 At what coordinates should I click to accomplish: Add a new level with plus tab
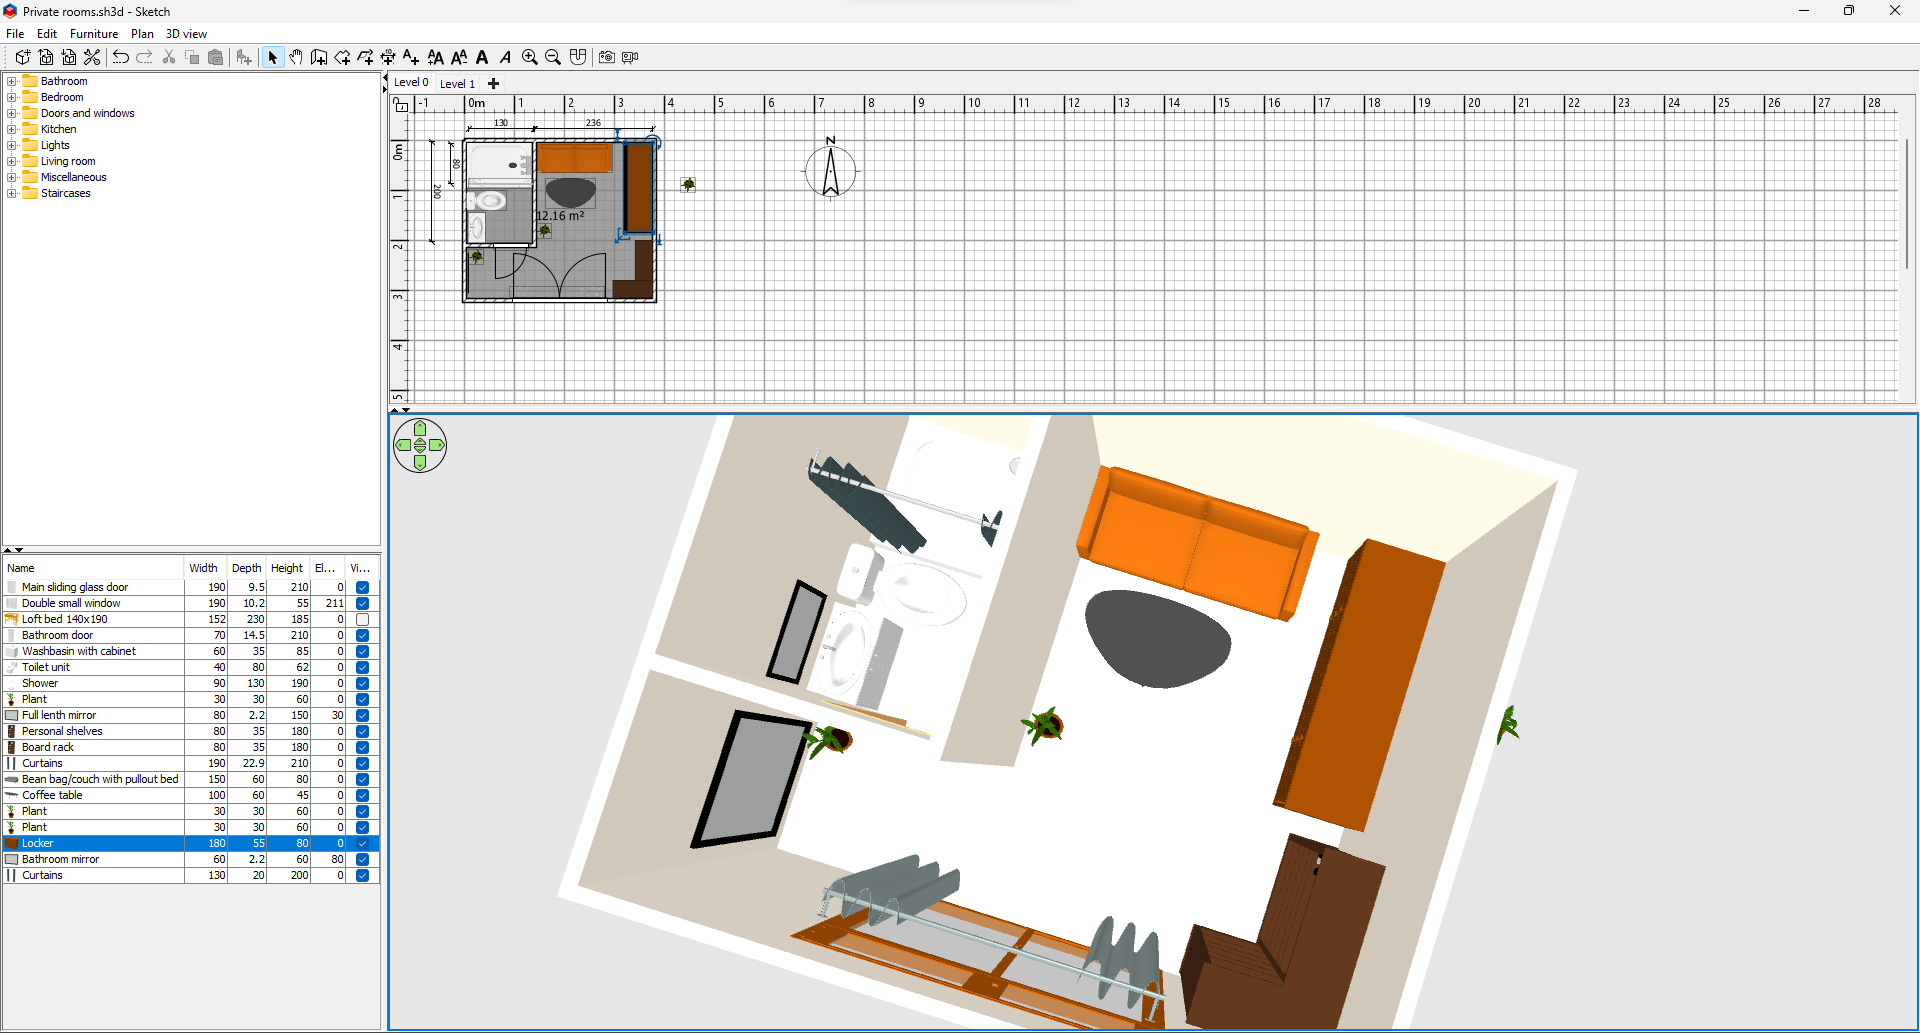tap(493, 84)
